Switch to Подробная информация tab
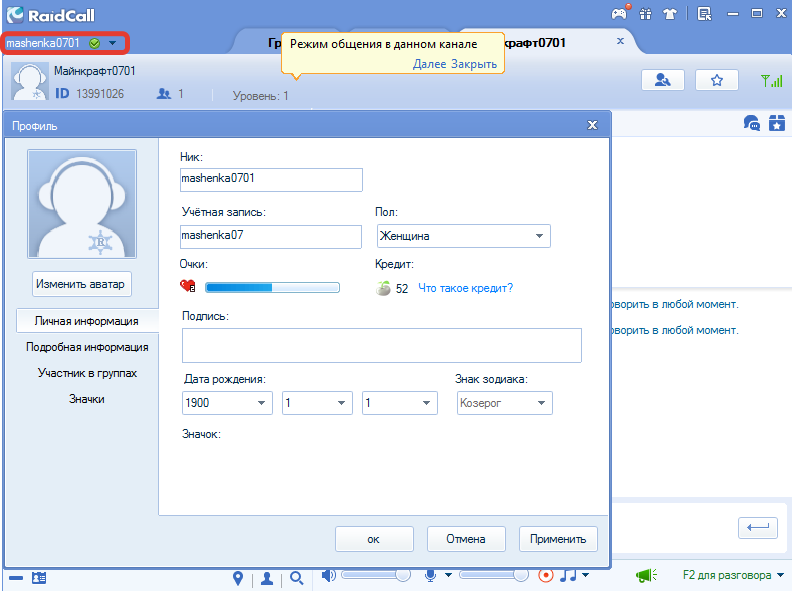 [87, 347]
